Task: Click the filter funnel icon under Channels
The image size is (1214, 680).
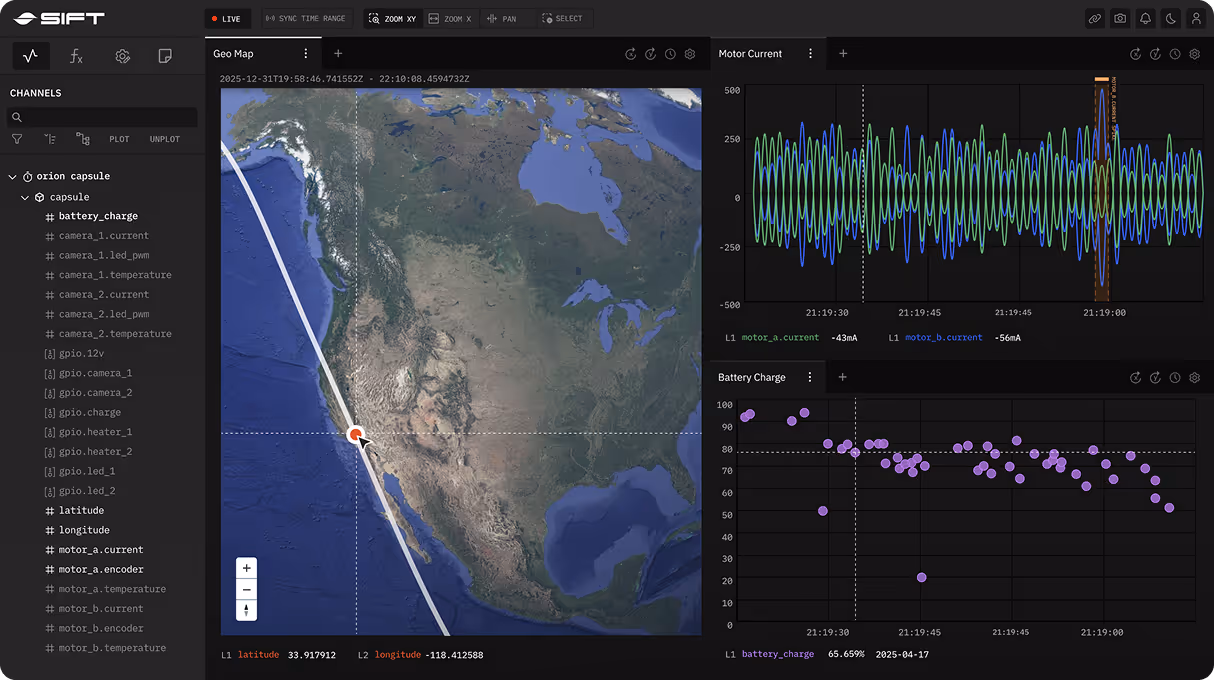Action: coord(17,139)
